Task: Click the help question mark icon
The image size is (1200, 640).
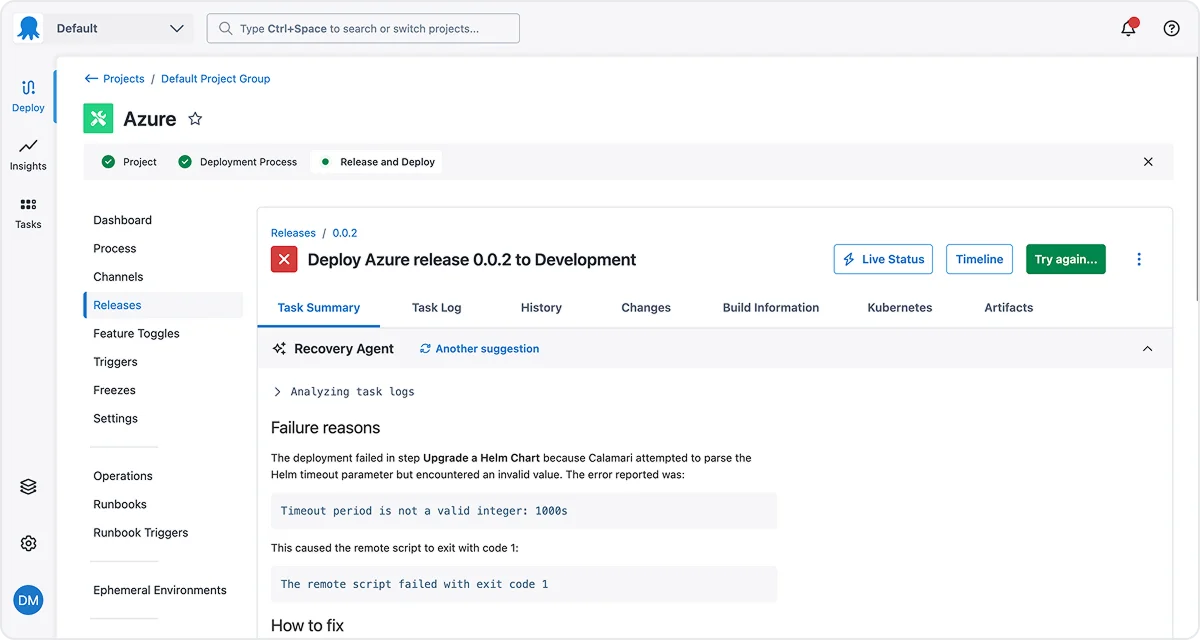Action: [1171, 28]
